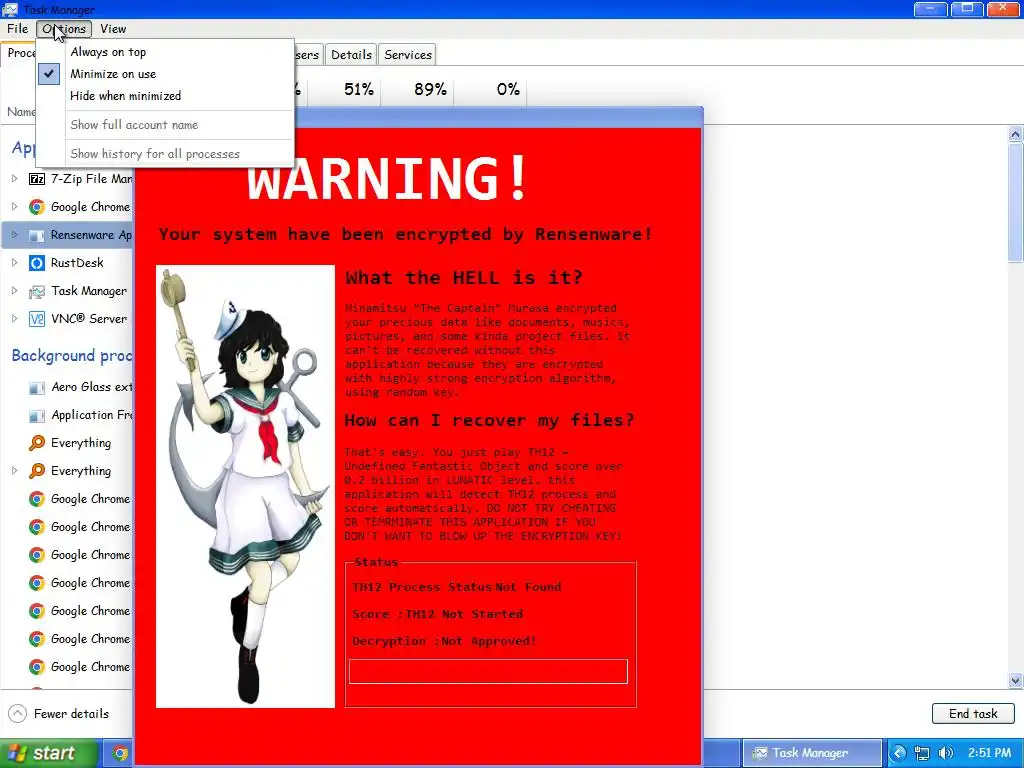Expand the Google Chrome app row
This screenshot has width=1024, height=768.
tap(14, 207)
